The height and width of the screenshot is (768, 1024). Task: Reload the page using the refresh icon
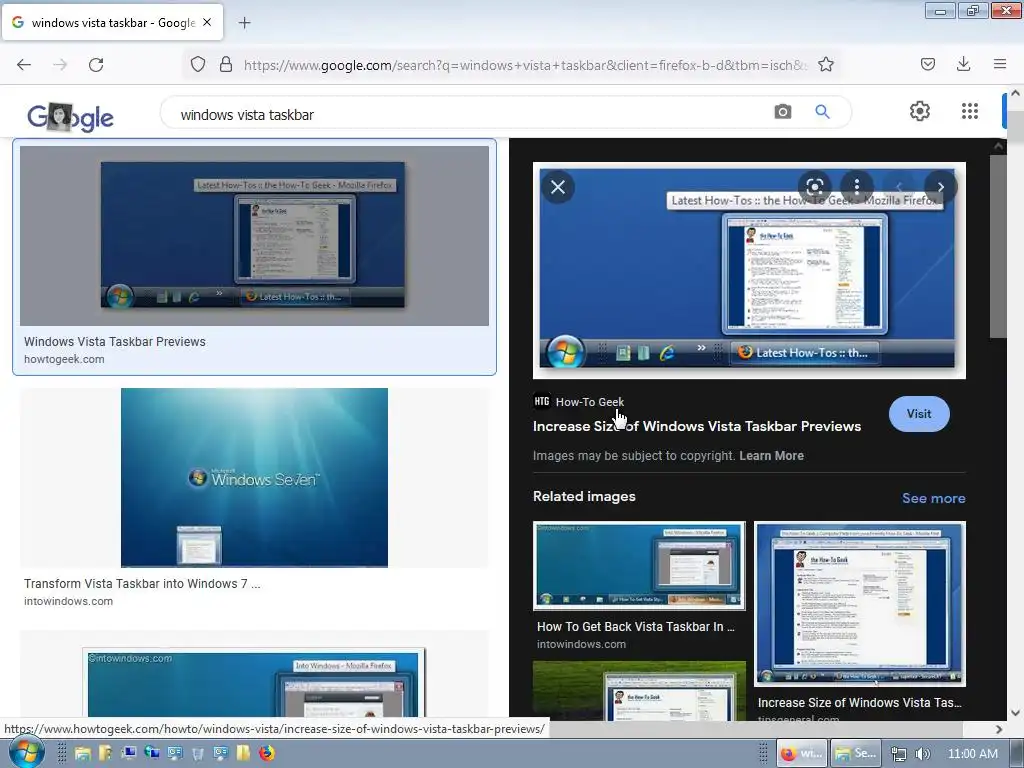coord(96,65)
